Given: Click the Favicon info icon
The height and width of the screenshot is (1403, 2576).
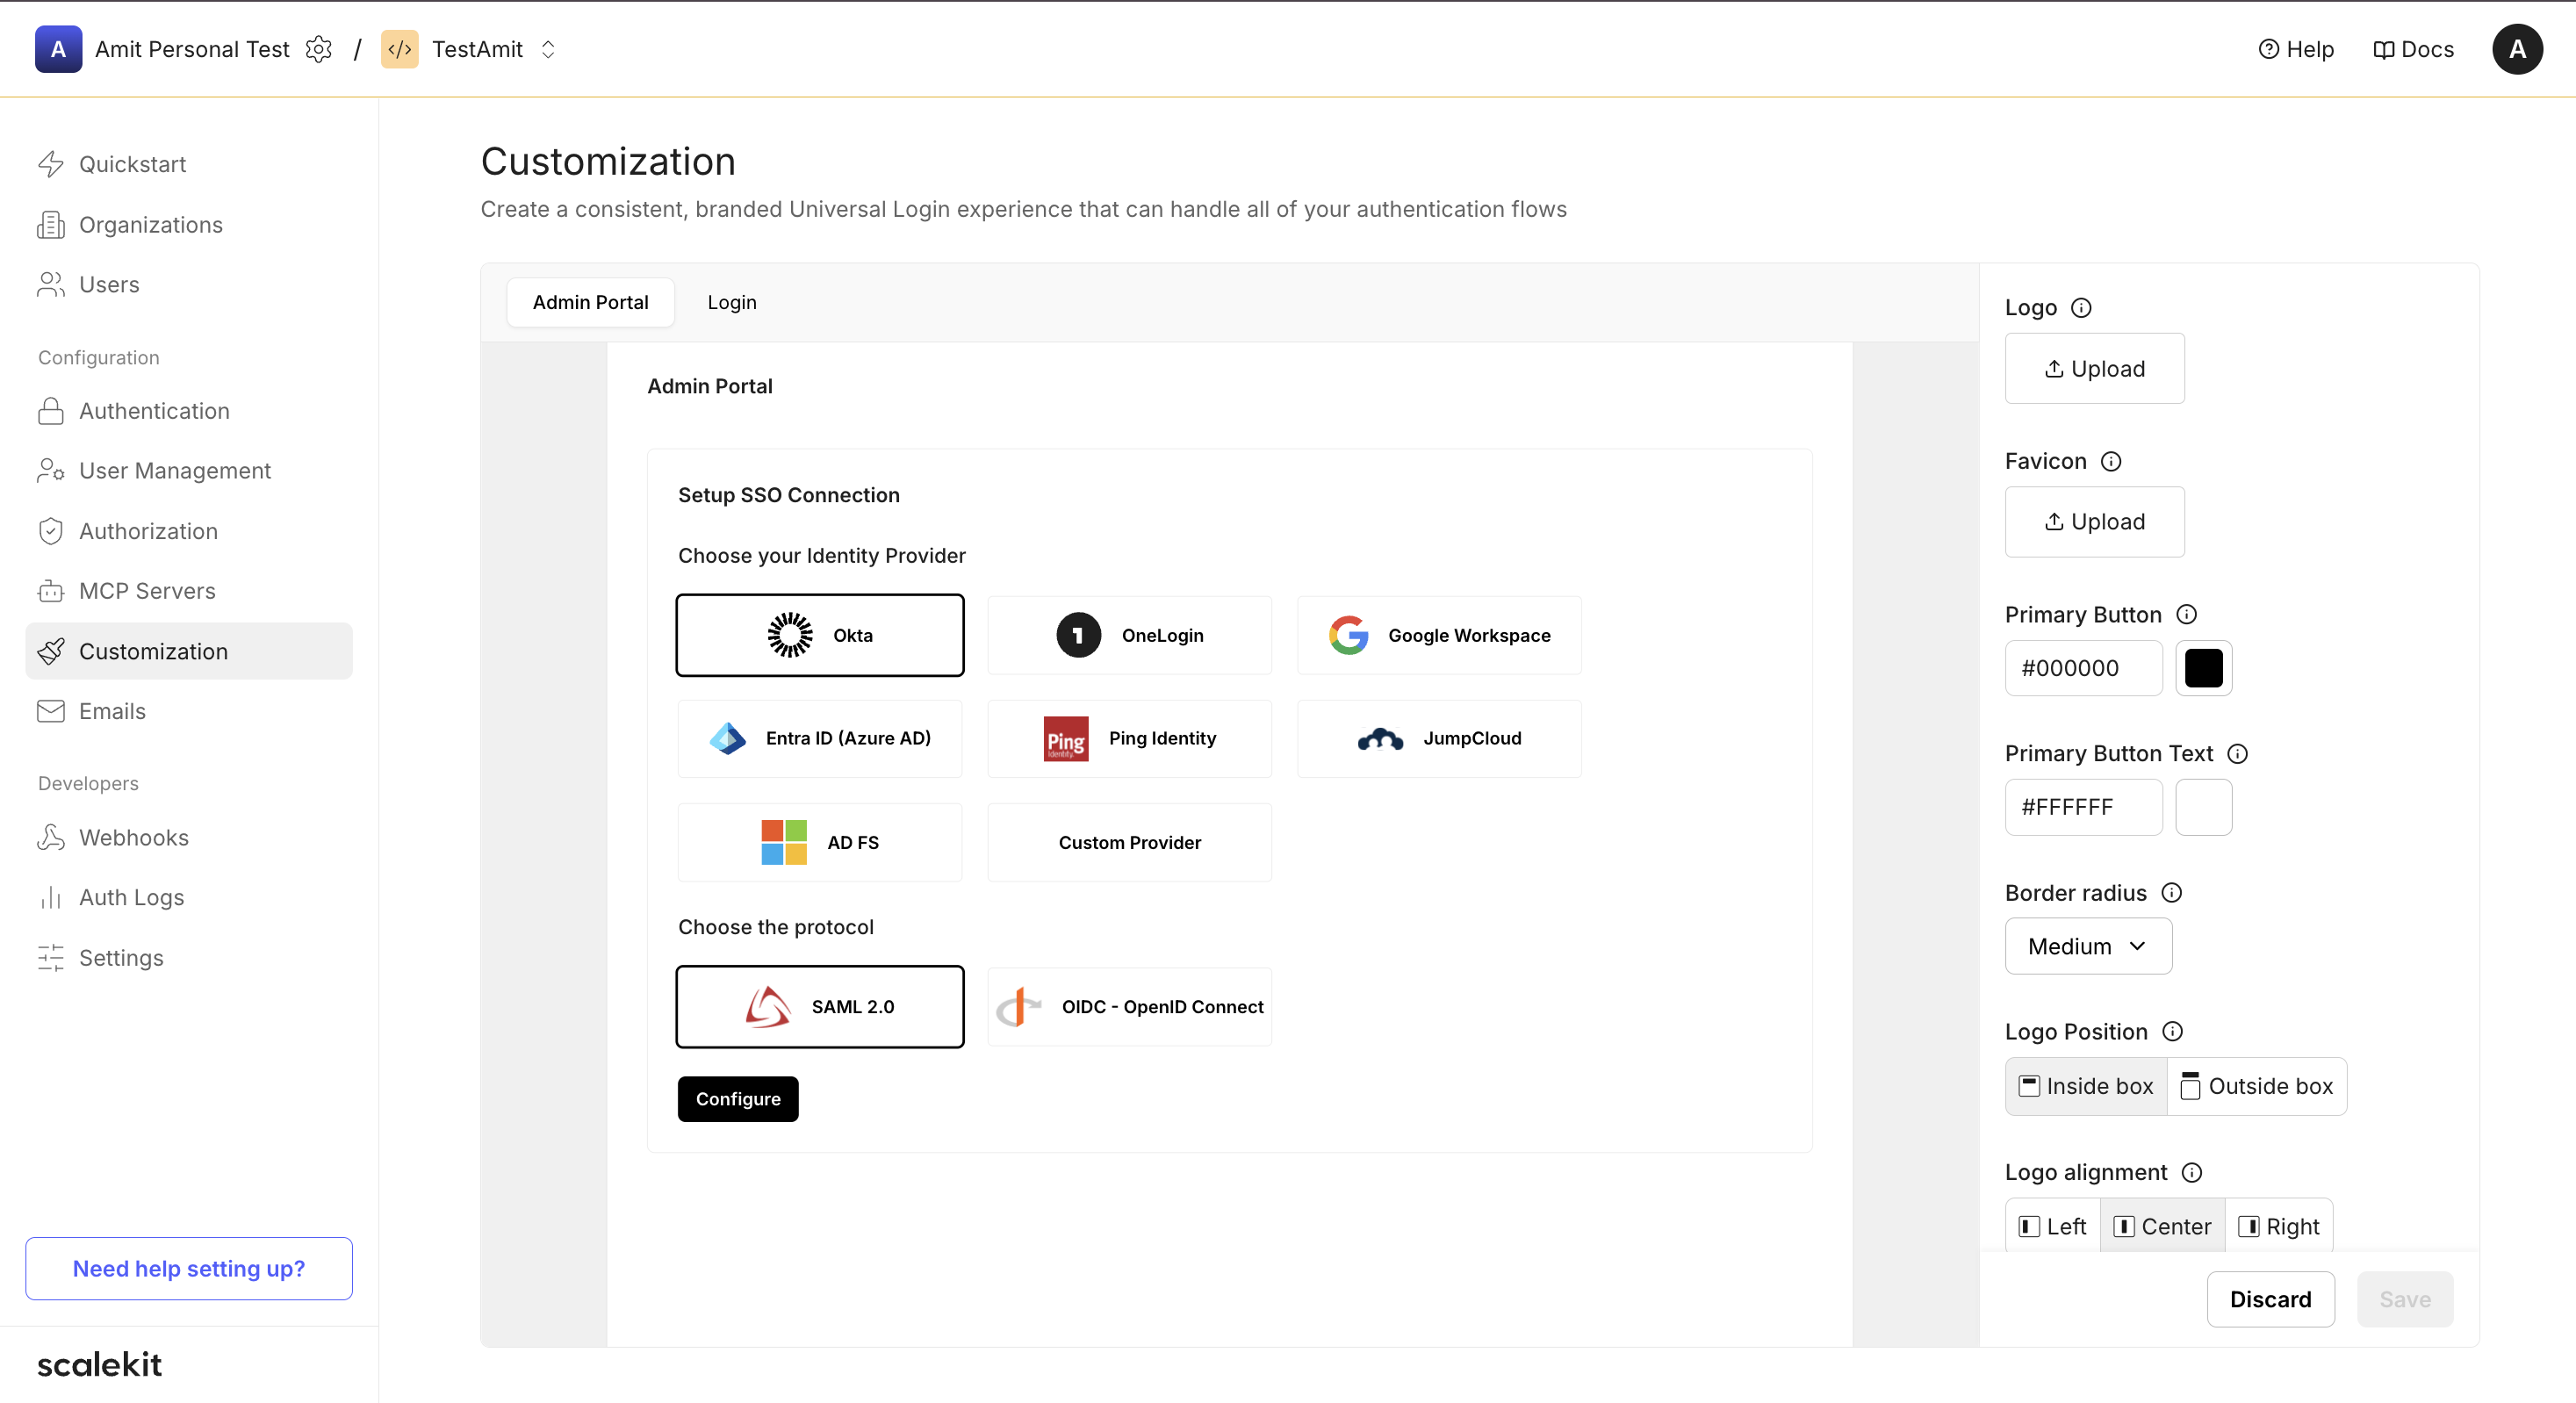Looking at the screenshot, I should 2111,461.
